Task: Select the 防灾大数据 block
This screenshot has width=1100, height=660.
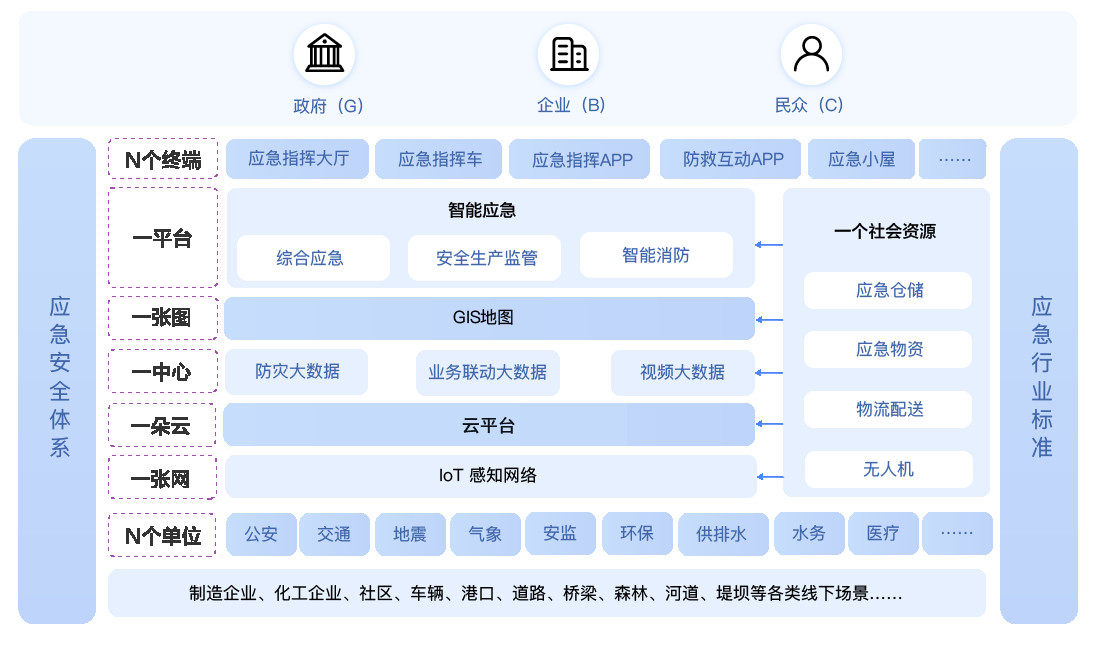Action: pos(297,372)
